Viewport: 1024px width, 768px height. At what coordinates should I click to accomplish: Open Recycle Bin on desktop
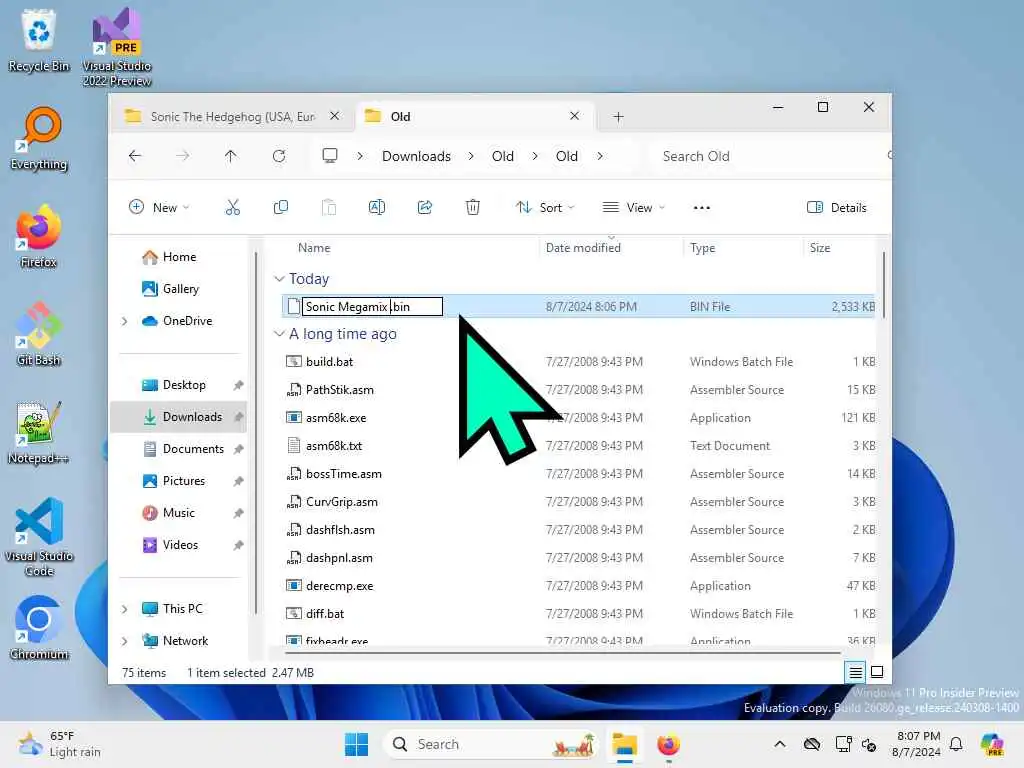pos(39,40)
